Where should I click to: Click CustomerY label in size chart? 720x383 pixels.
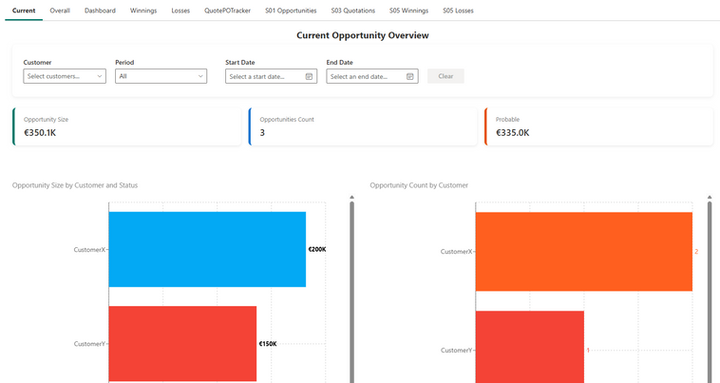[x=89, y=344]
